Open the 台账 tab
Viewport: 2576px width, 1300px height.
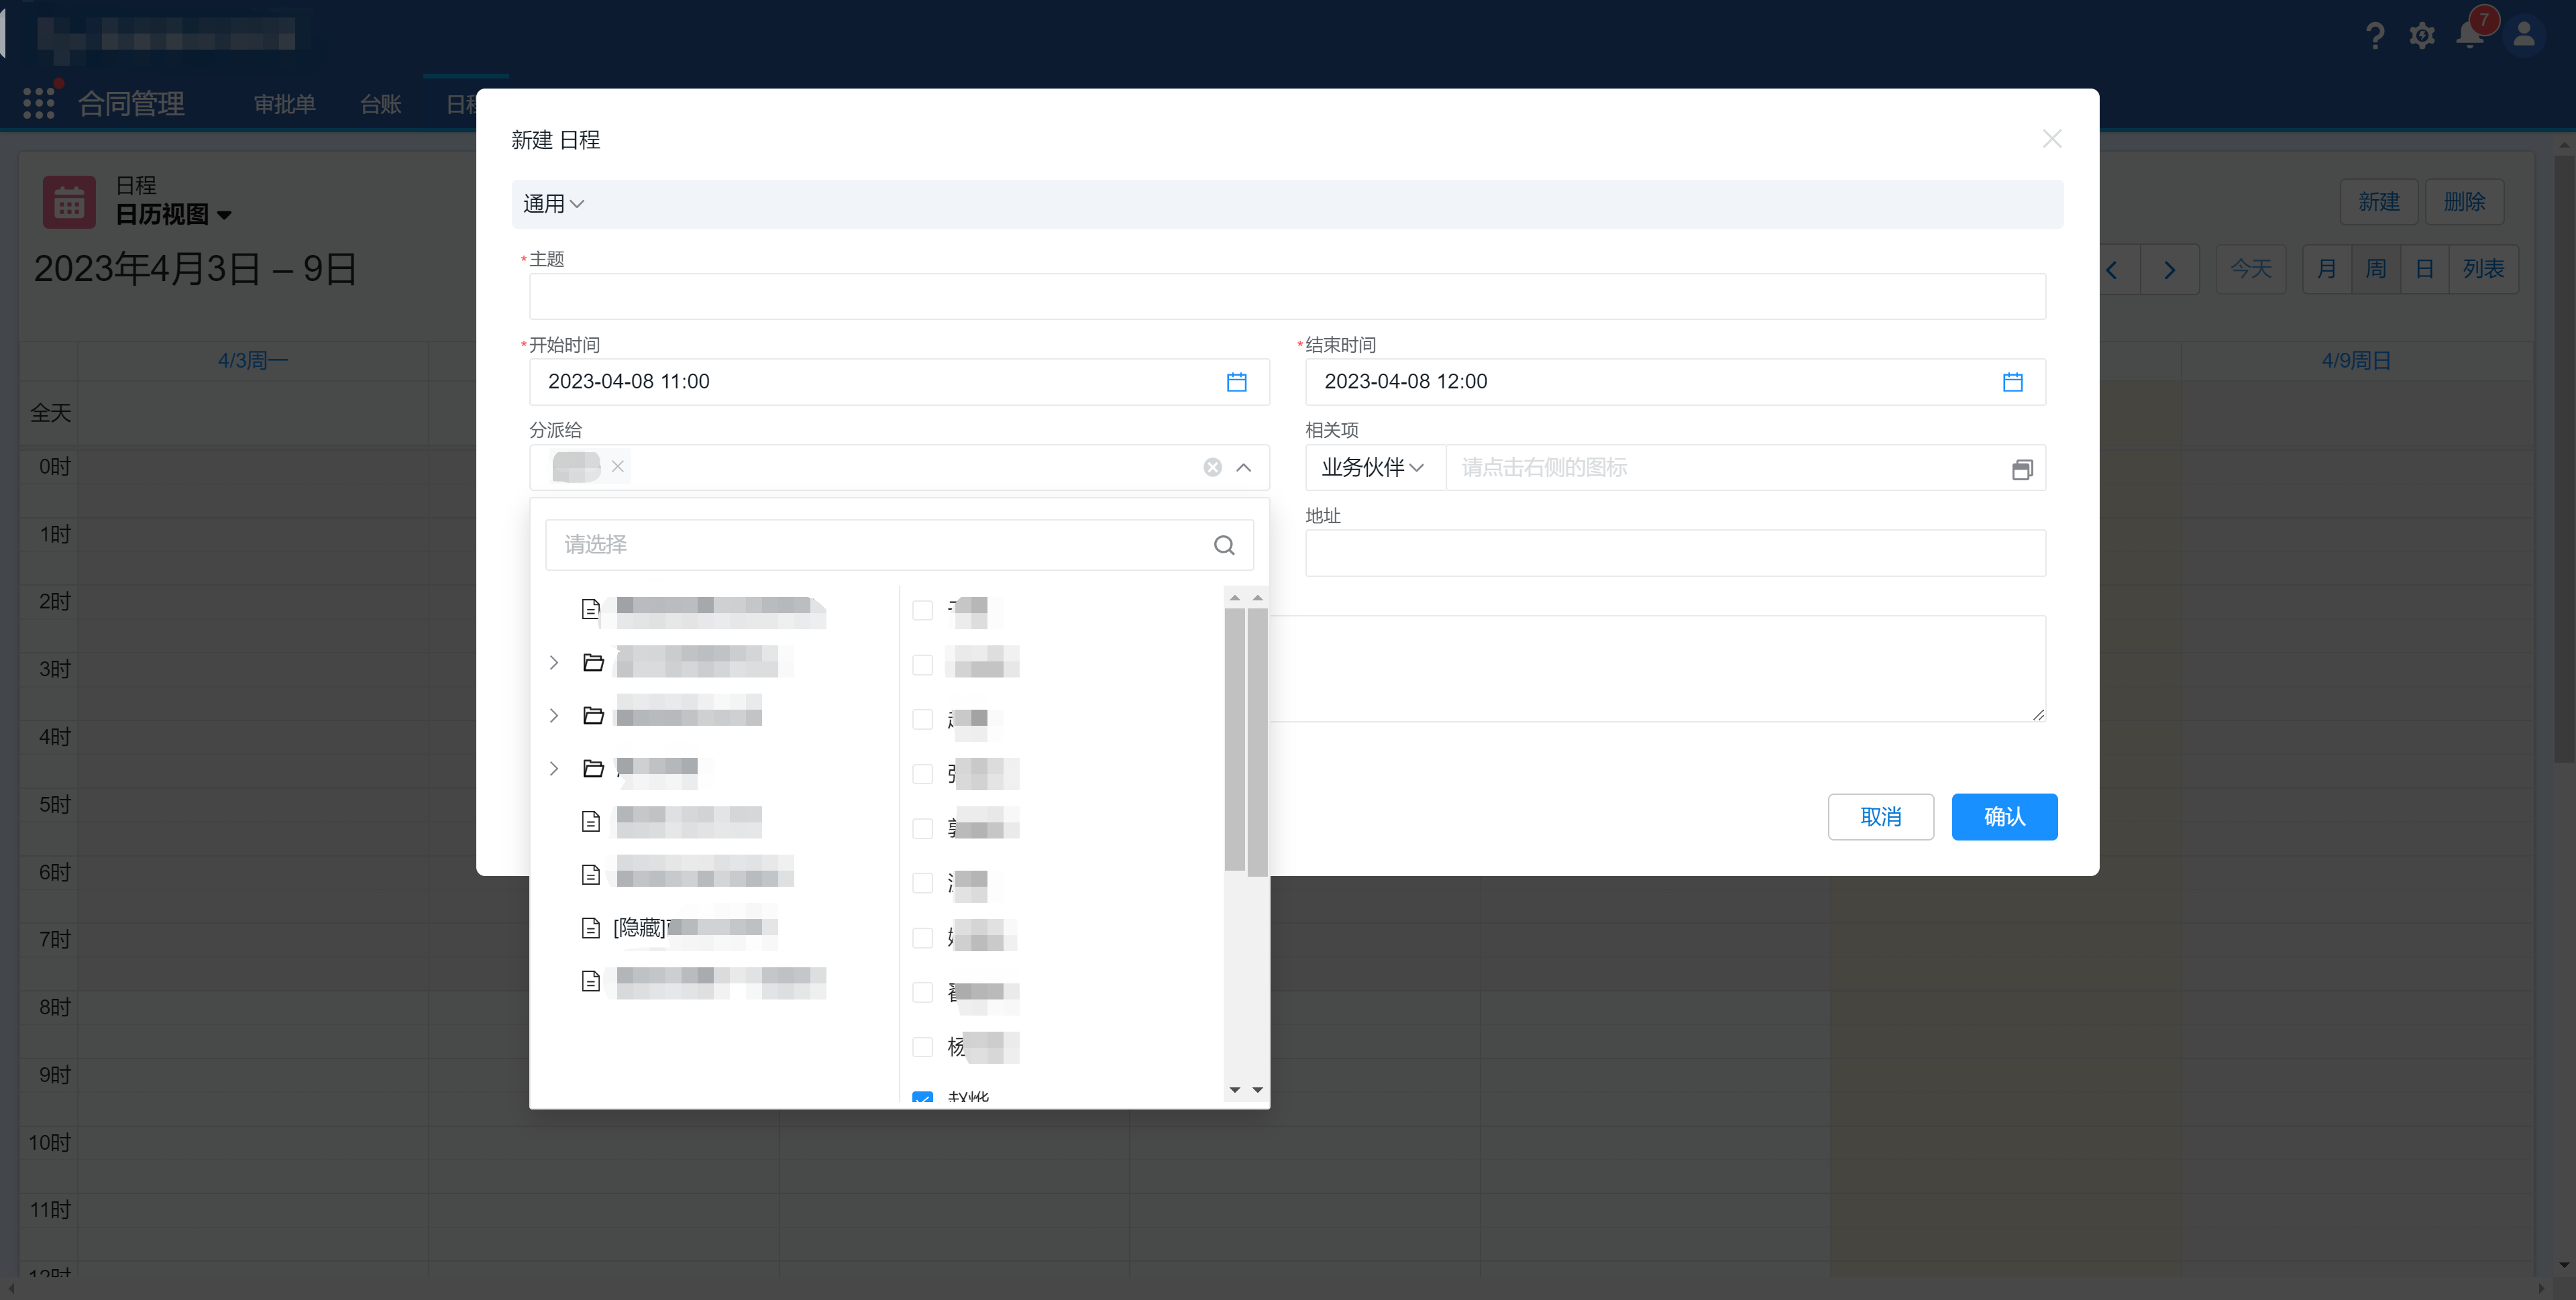click(x=380, y=104)
